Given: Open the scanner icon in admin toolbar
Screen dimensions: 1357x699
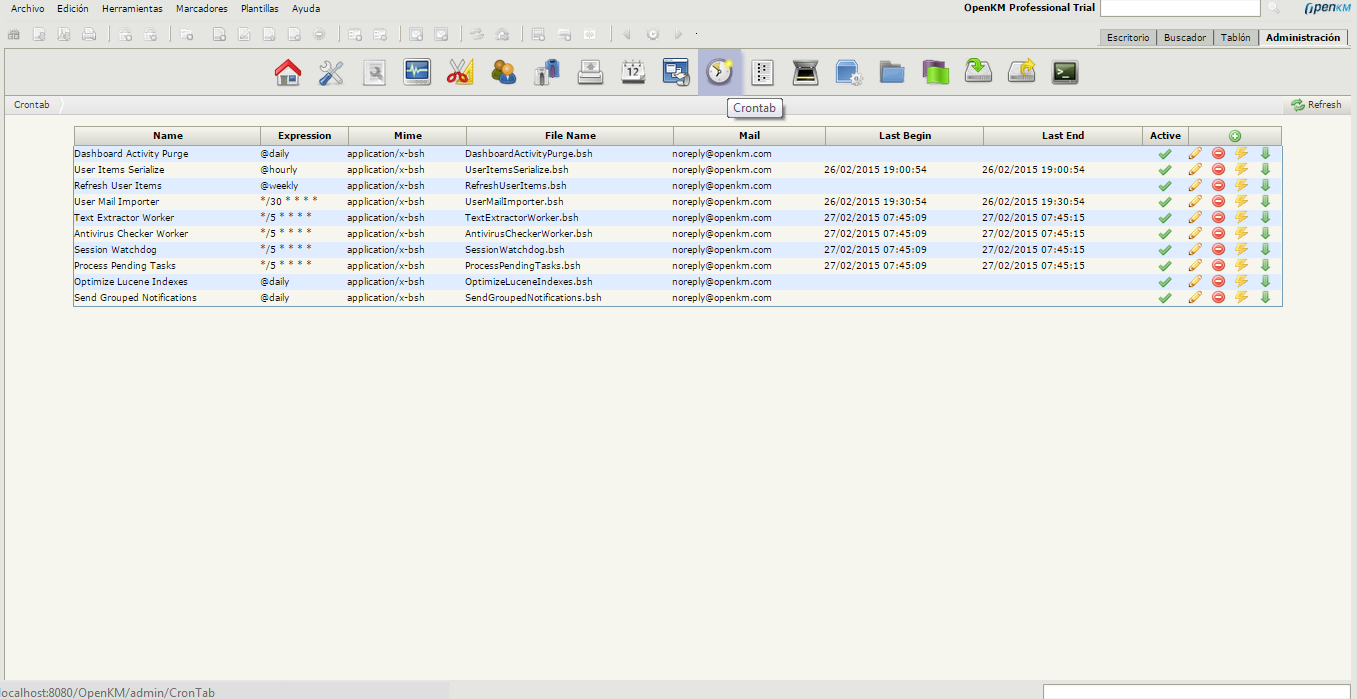Looking at the screenshot, I should click(806, 73).
